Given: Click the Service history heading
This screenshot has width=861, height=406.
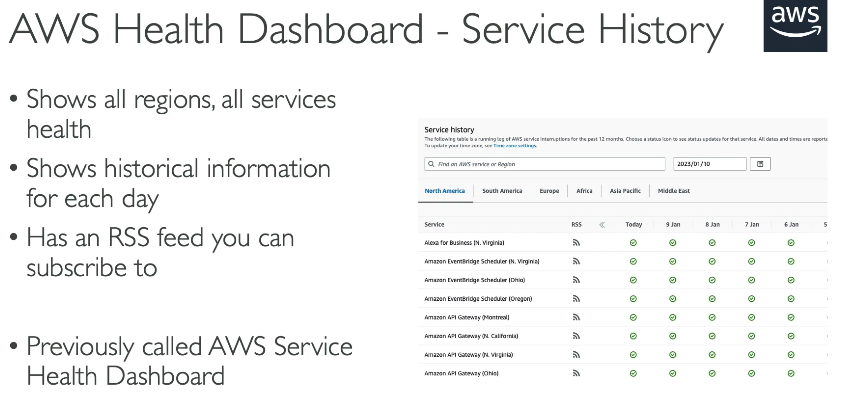Looking at the screenshot, I should (x=449, y=130).
